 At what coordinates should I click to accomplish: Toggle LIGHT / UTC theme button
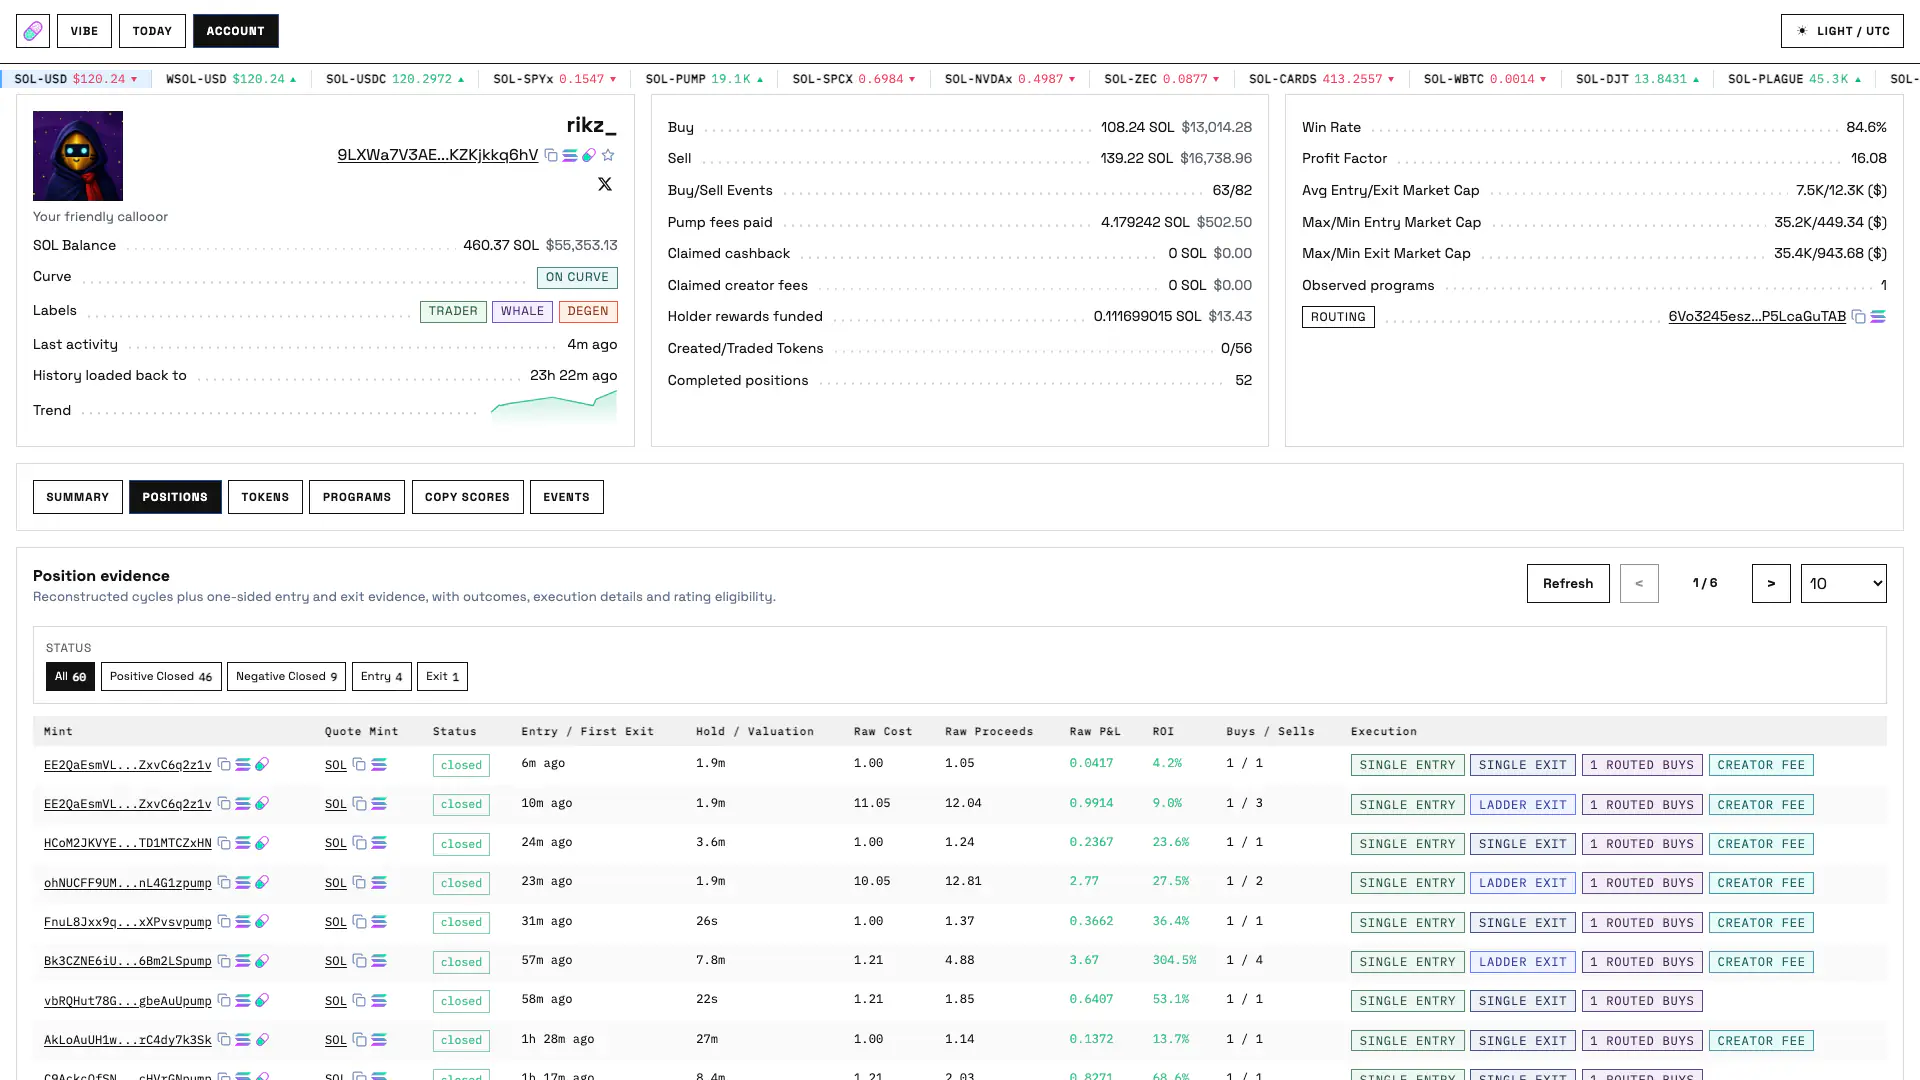coord(1842,31)
